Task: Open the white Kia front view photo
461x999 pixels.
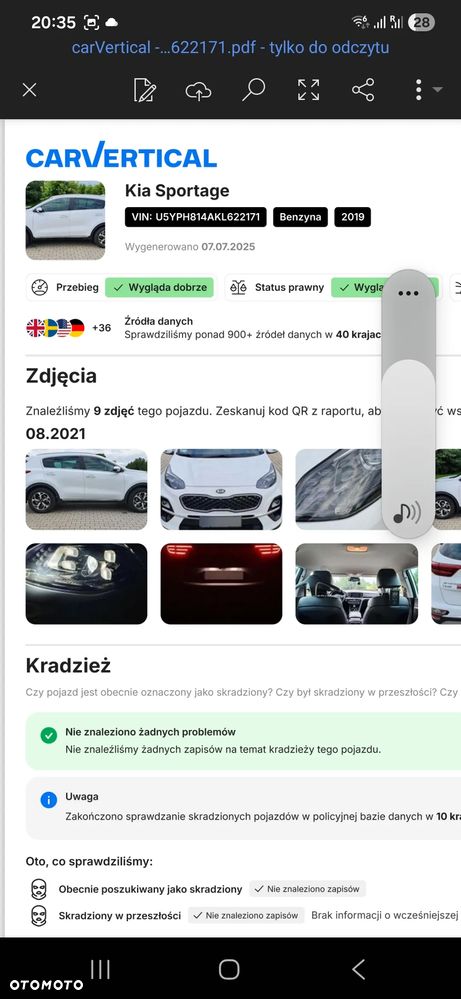Action: [x=221, y=489]
